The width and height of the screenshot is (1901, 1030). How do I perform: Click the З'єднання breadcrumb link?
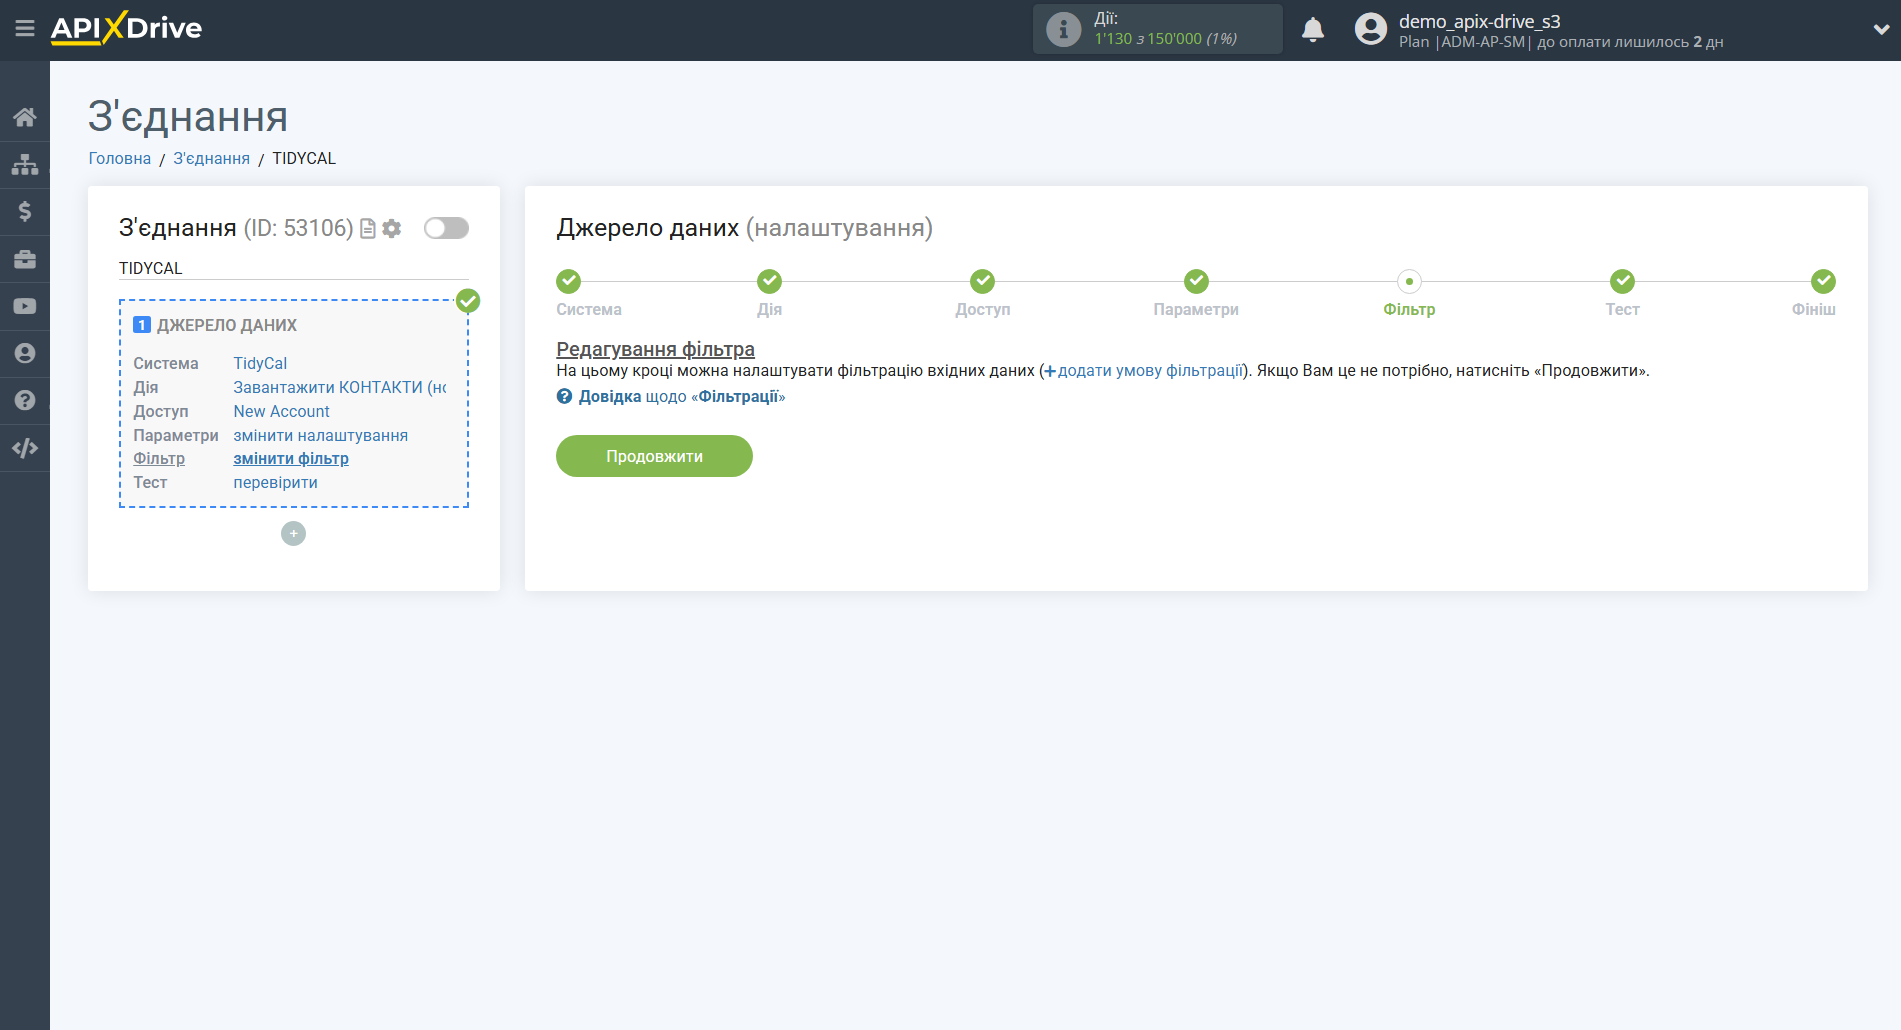coord(211,159)
